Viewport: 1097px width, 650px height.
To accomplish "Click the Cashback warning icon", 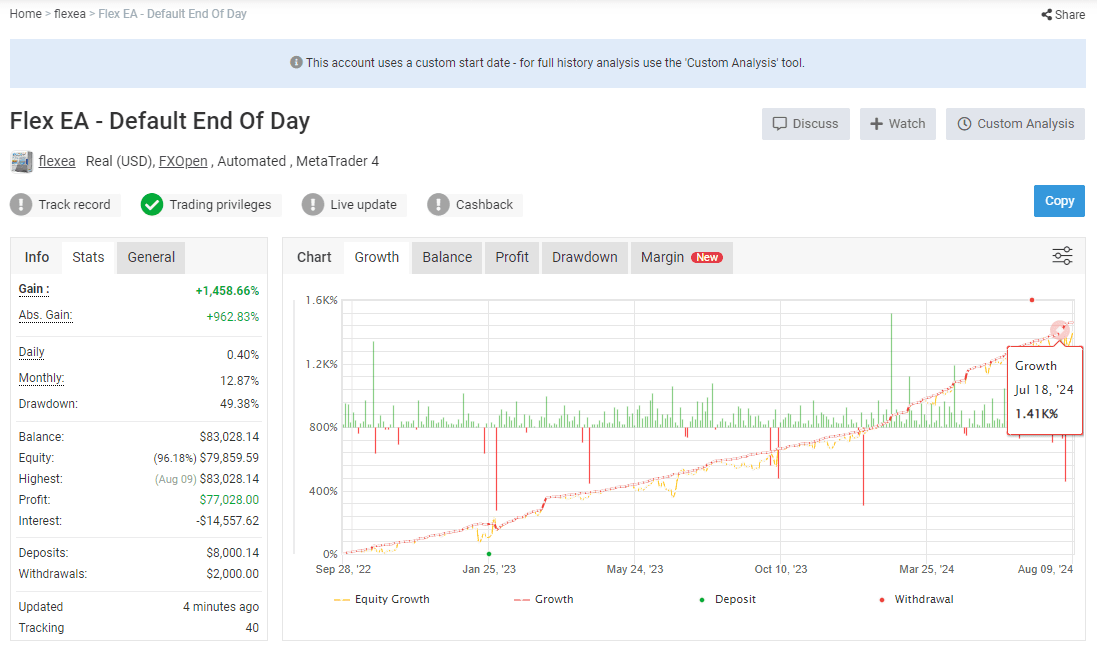I will [438, 205].
